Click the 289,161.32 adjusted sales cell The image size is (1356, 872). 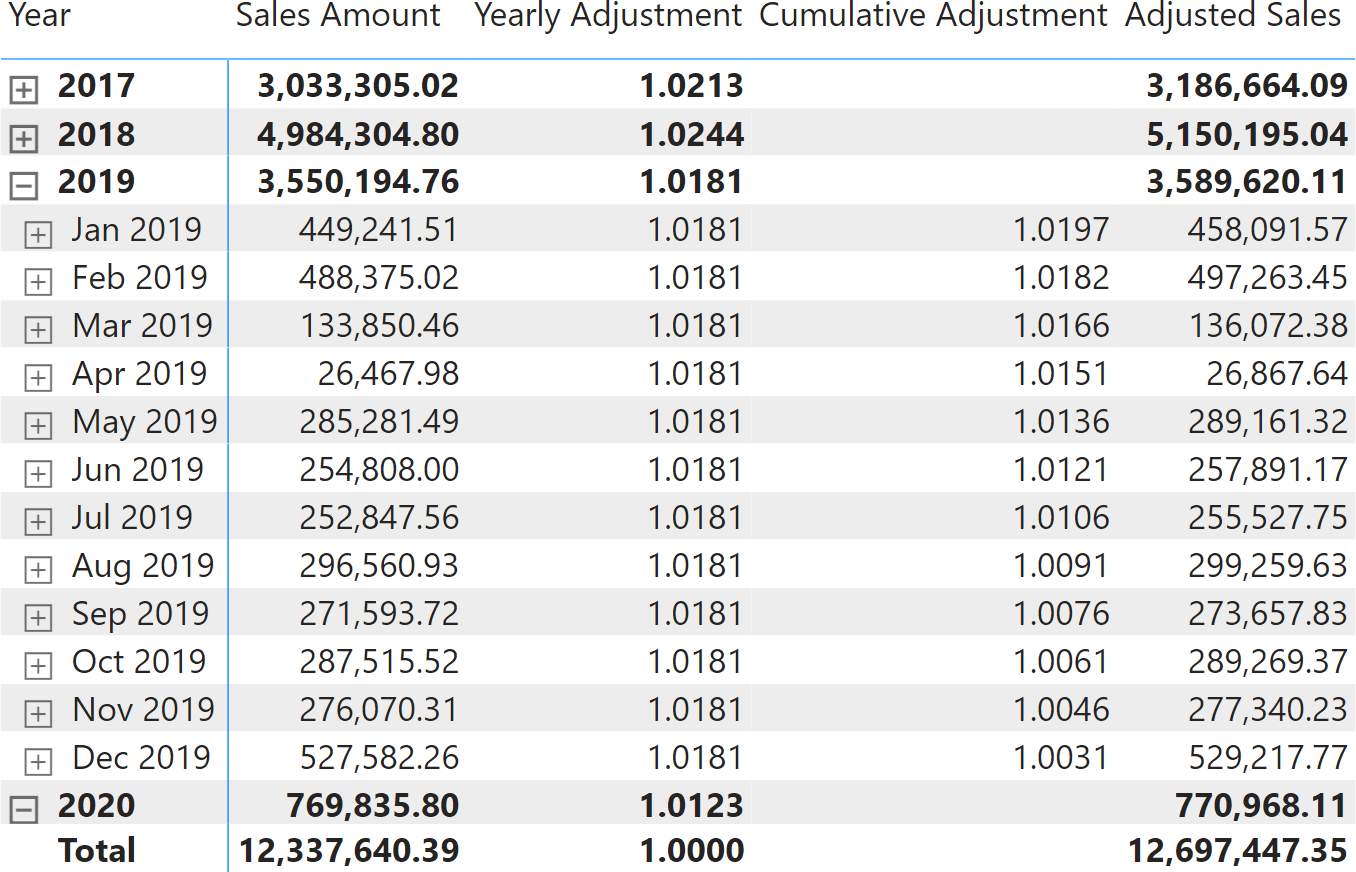tap(1268, 422)
